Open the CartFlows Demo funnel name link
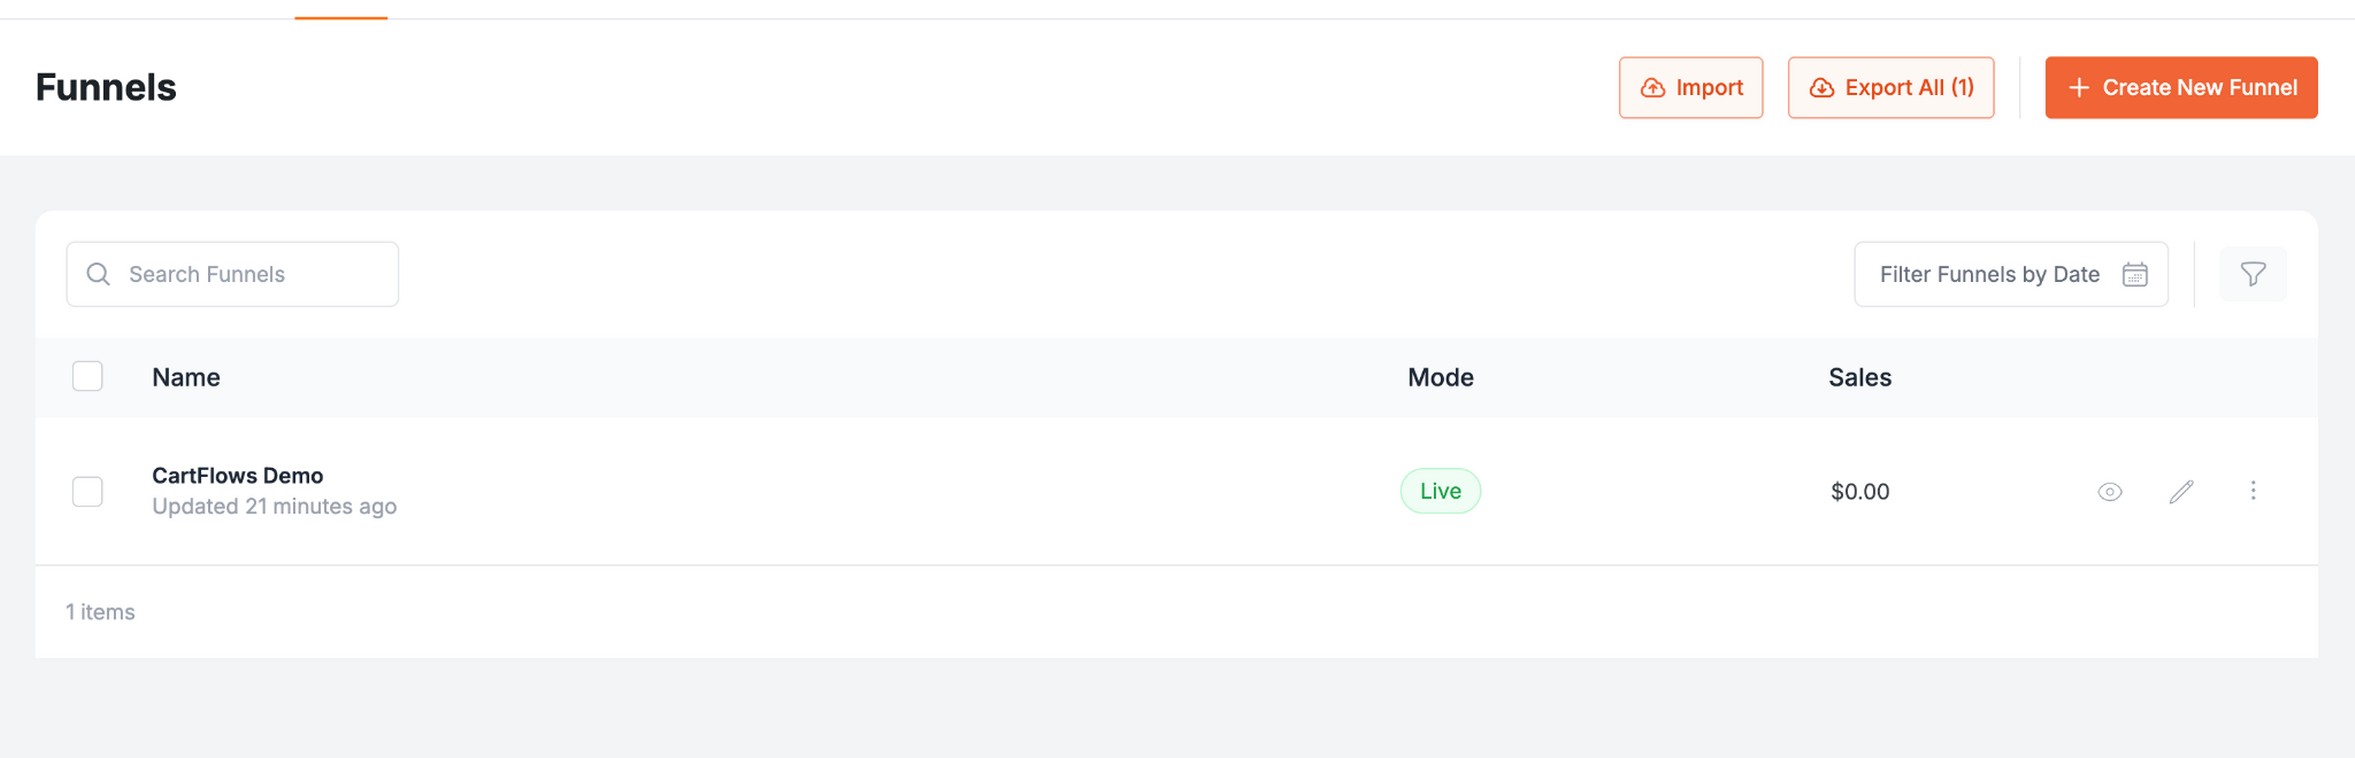This screenshot has width=2355, height=758. coord(237,475)
